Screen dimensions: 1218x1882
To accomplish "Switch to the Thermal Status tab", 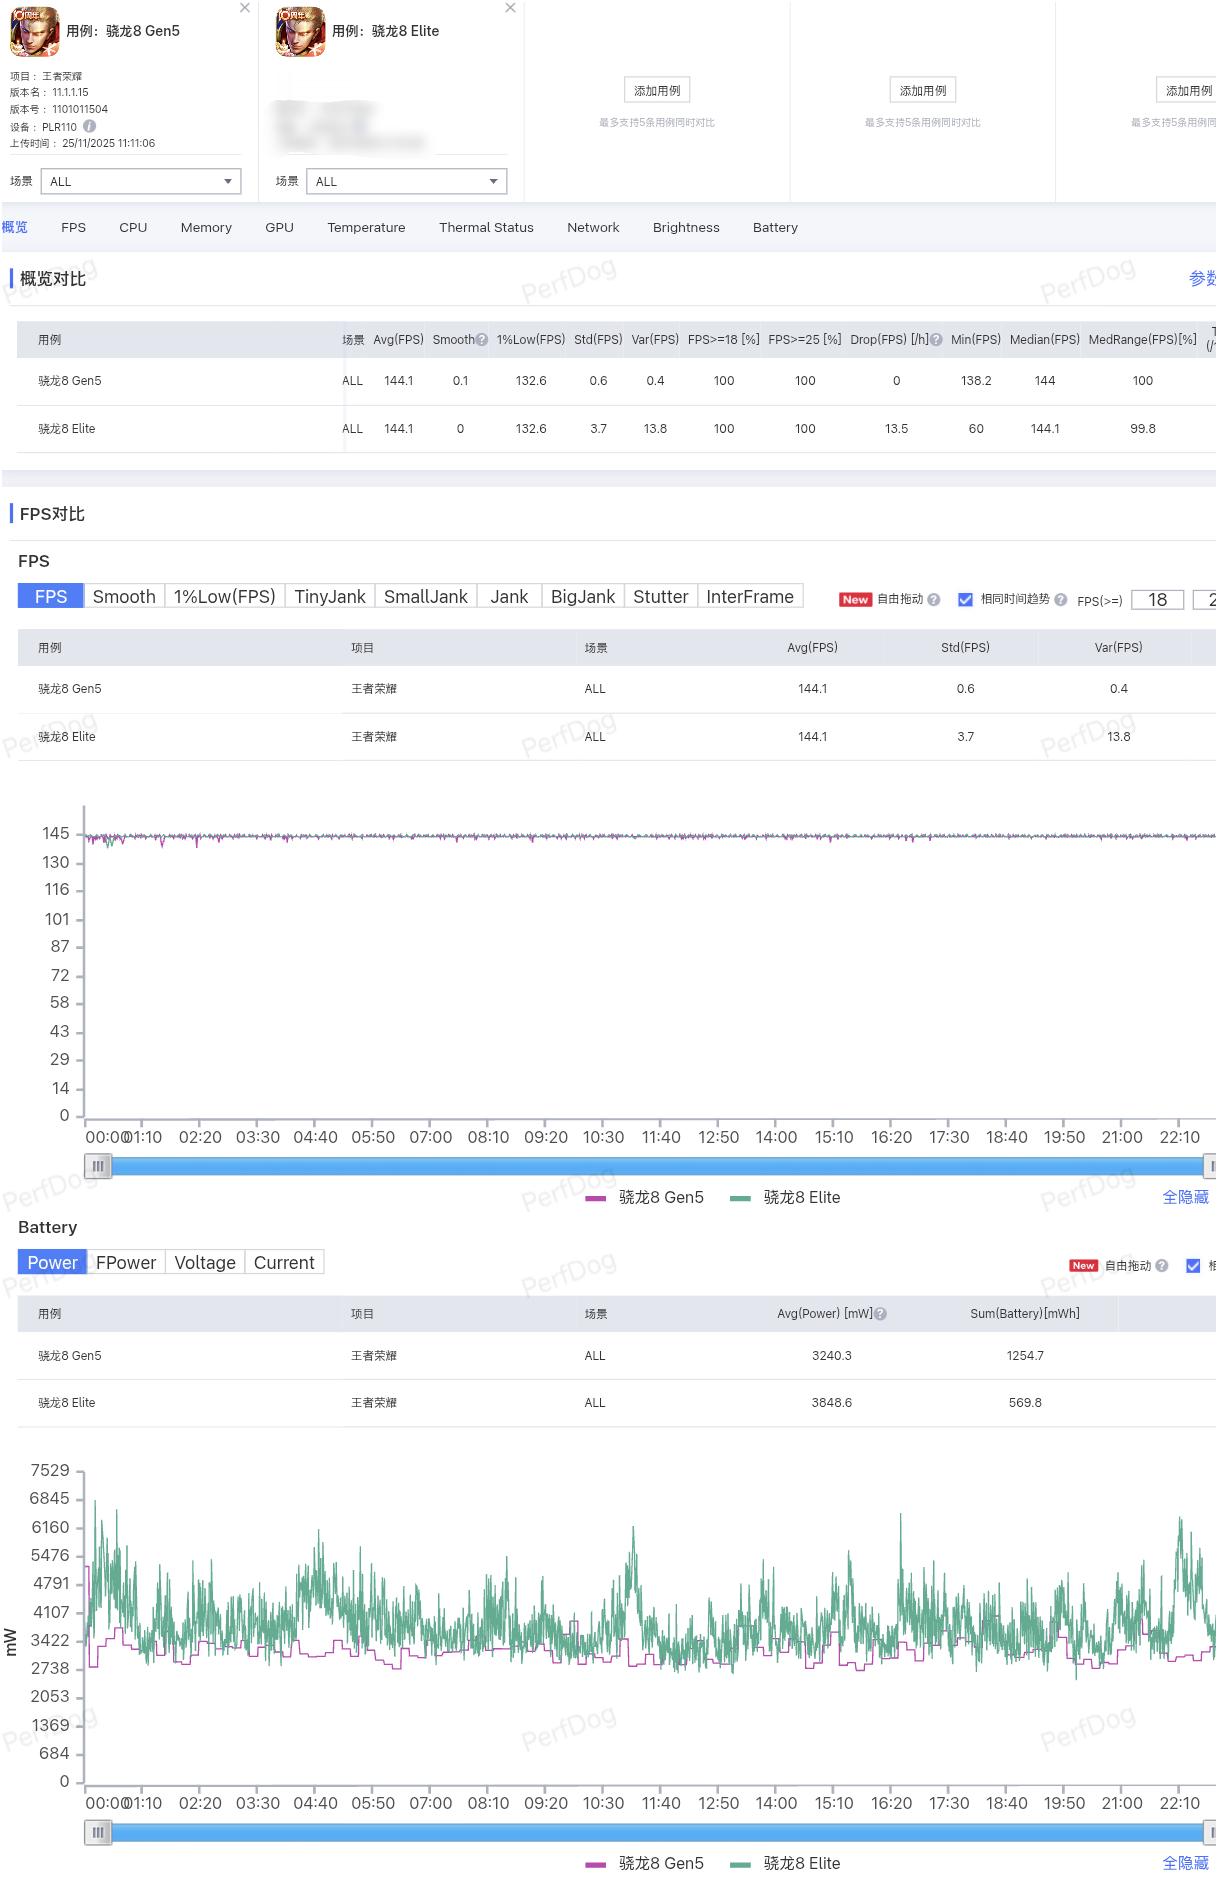I will 486,228.
